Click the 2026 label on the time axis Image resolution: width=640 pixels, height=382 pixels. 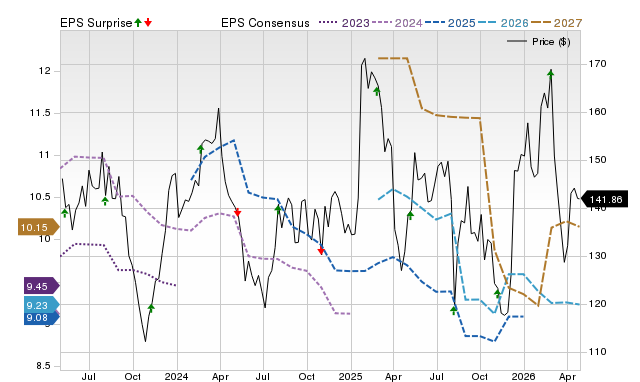pyautogui.click(x=524, y=376)
